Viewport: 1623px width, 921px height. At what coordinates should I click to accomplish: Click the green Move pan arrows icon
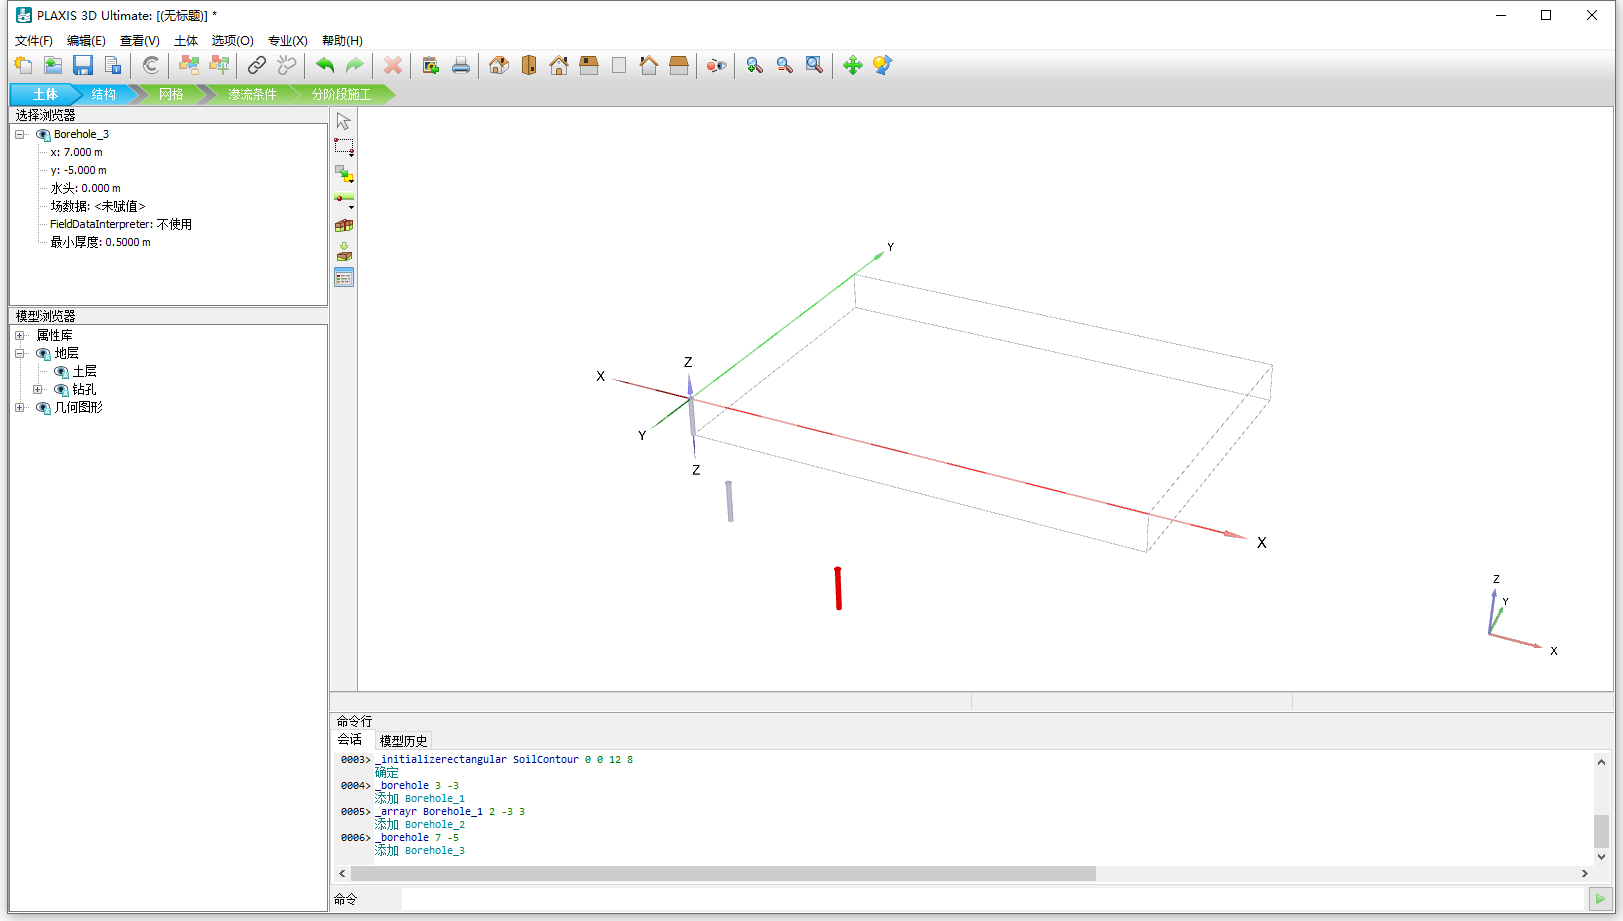[x=852, y=66]
